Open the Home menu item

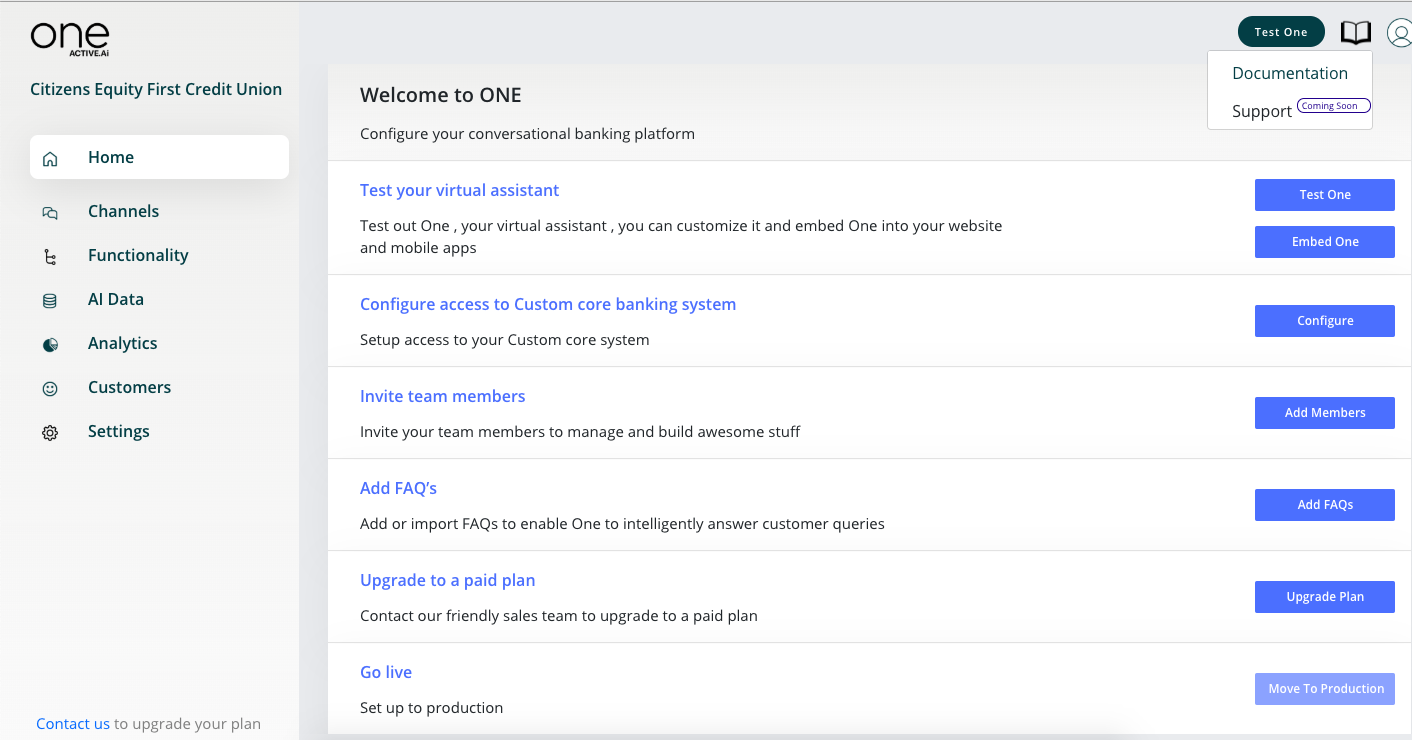[x=159, y=157]
